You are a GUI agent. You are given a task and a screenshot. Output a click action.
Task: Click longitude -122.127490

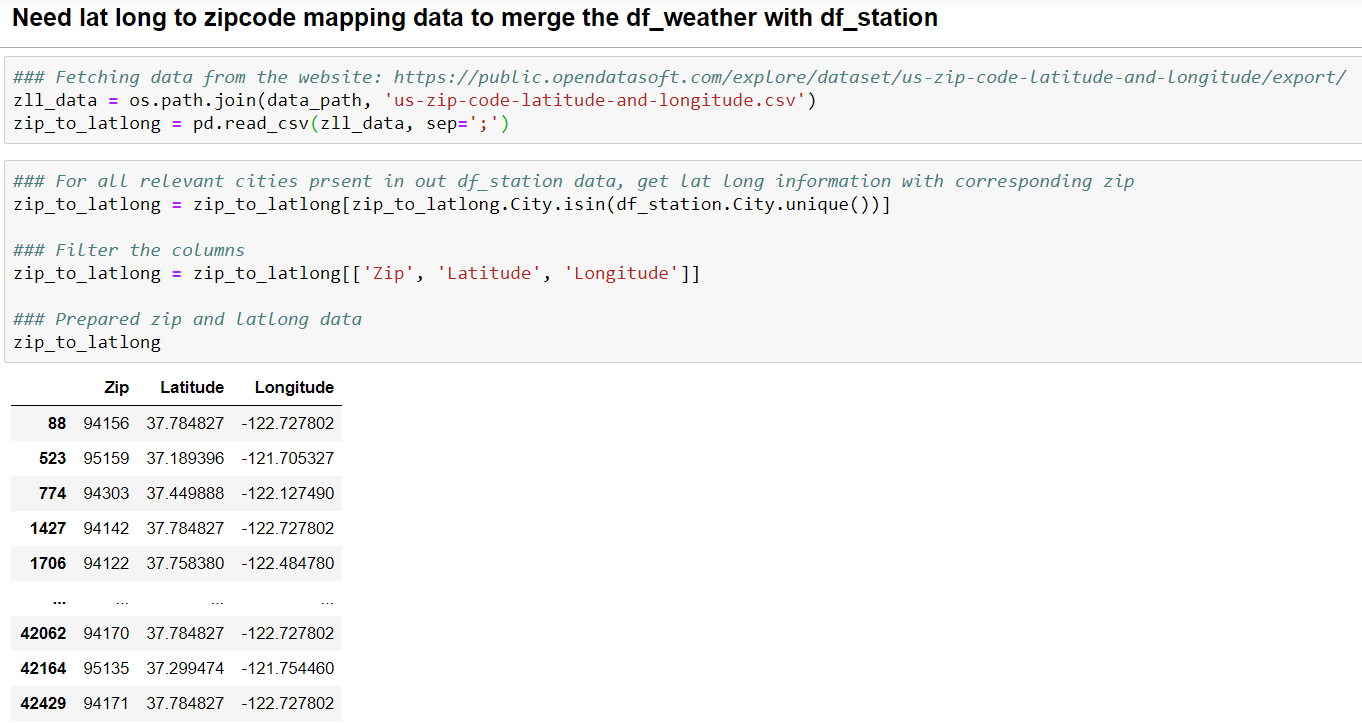[288, 493]
